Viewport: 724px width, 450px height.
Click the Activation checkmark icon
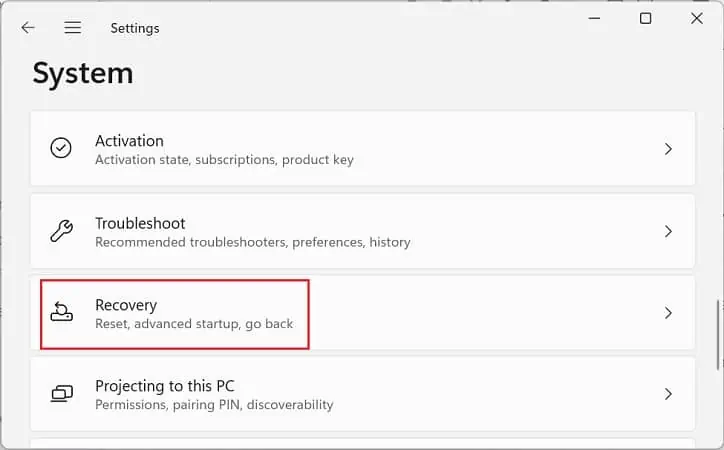(61, 148)
